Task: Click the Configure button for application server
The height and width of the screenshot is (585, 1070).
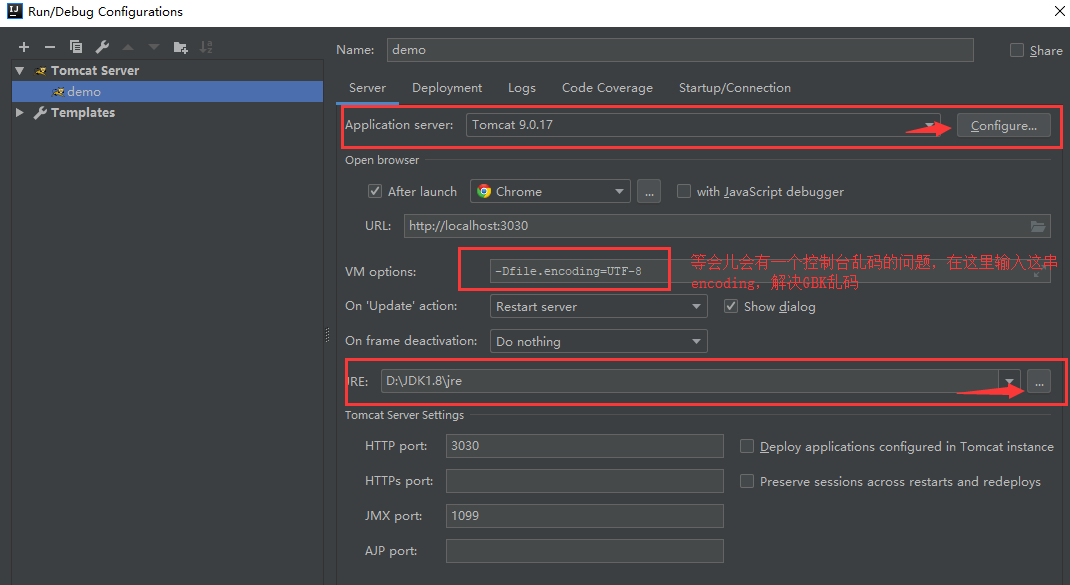Action: (1003, 125)
